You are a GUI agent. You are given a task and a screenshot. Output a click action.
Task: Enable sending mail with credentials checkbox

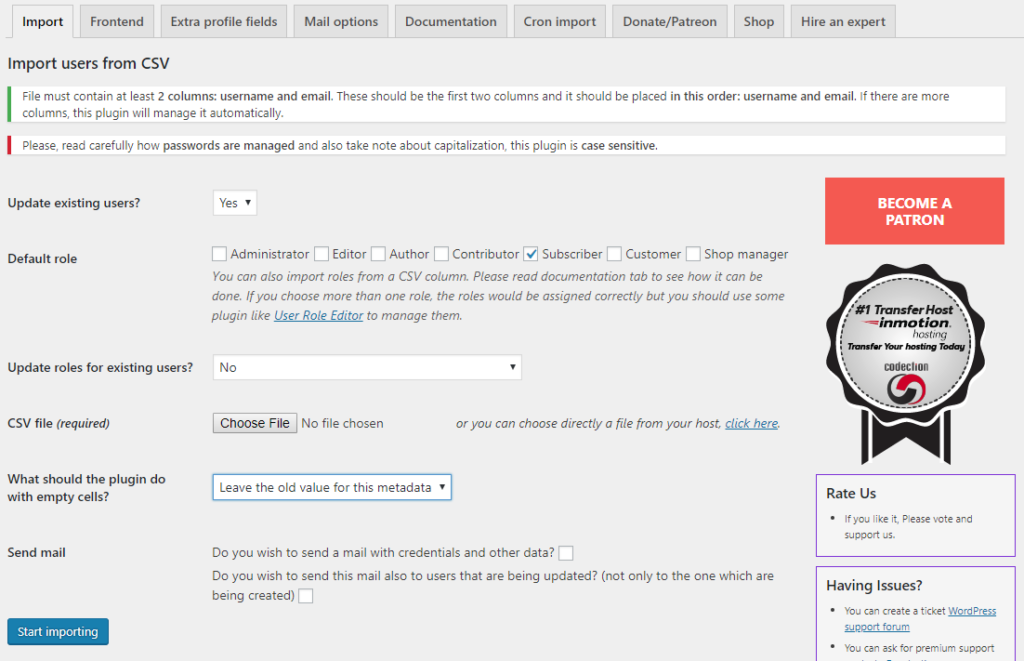[566, 553]
